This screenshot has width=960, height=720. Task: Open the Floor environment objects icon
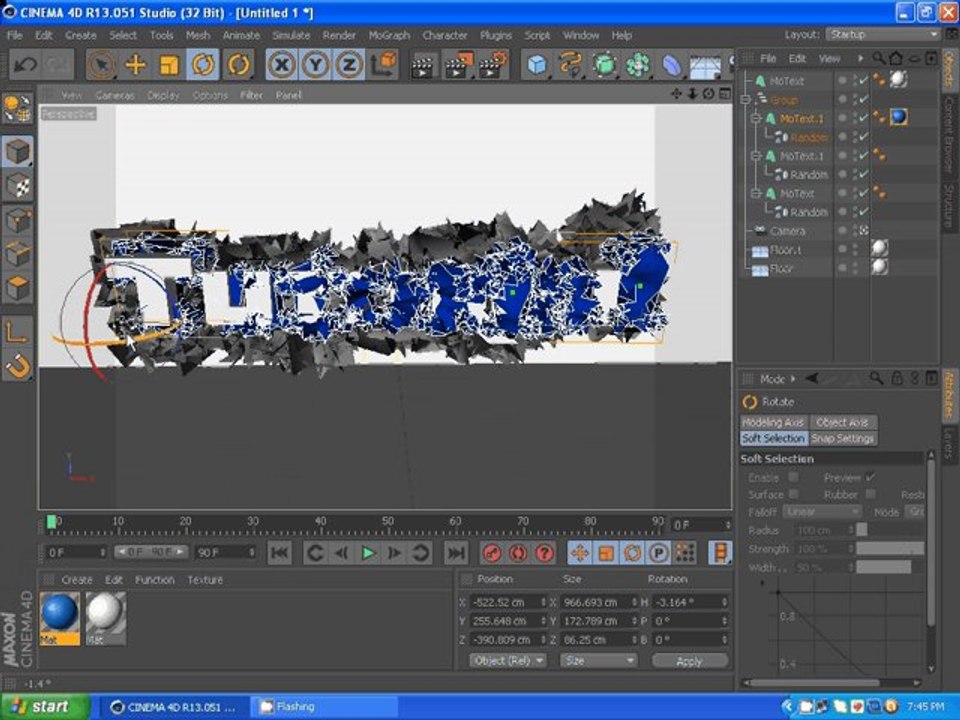click(x=705, y=66)
